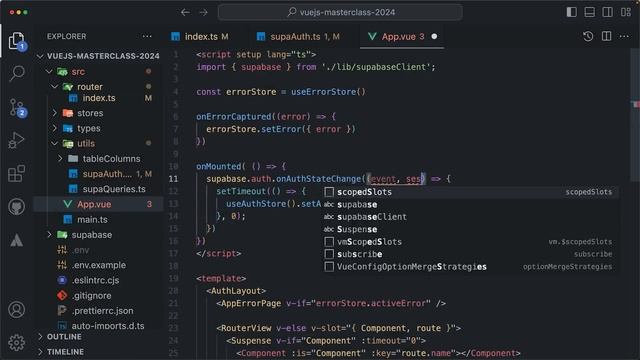Switch to the supaAuth.ts tab
640x360 pixels.
pos(299,36)
